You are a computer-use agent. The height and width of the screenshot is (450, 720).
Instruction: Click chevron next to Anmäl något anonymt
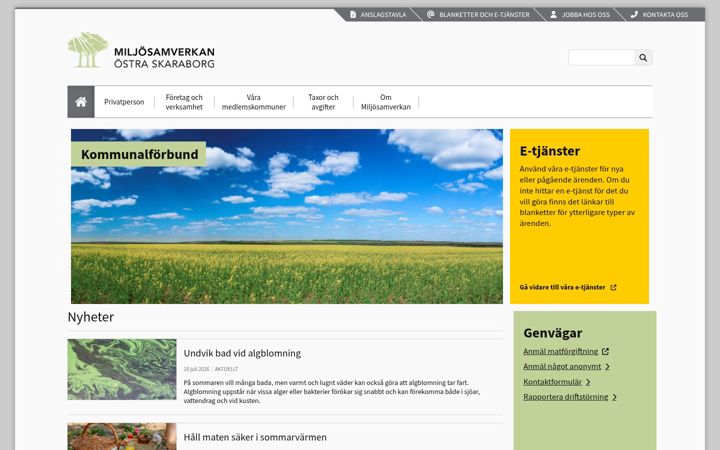pos(608,366)
